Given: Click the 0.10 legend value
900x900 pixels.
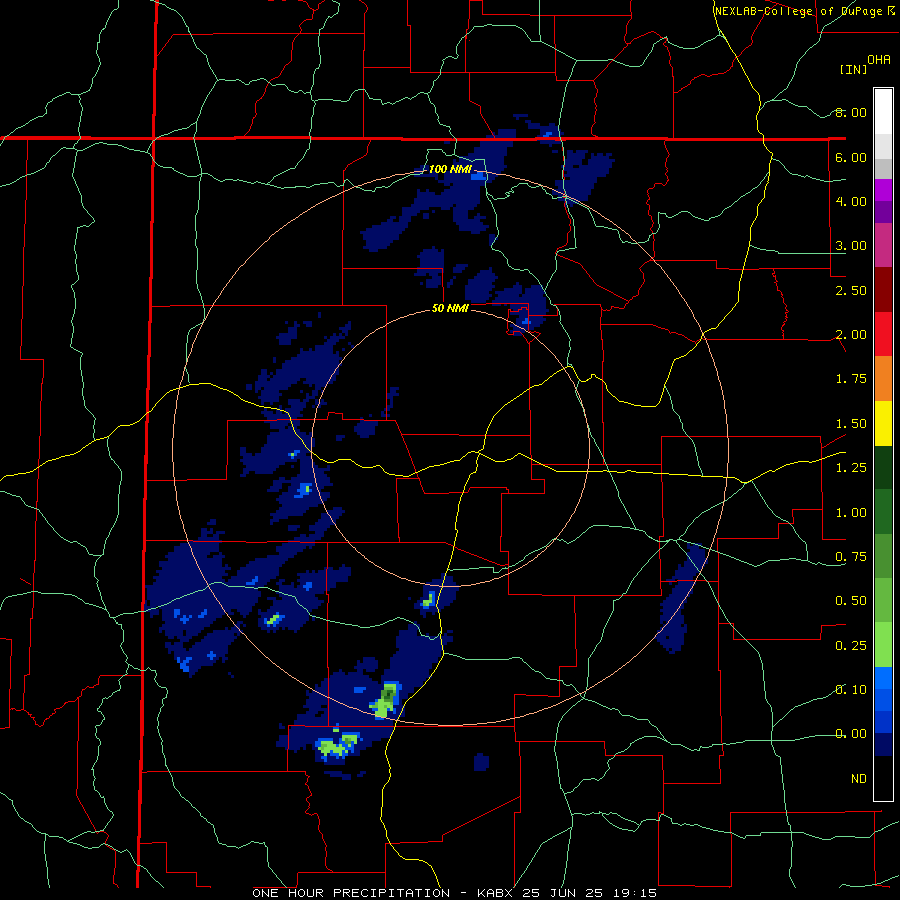Looking at the screenshot, I should point(851,690).
